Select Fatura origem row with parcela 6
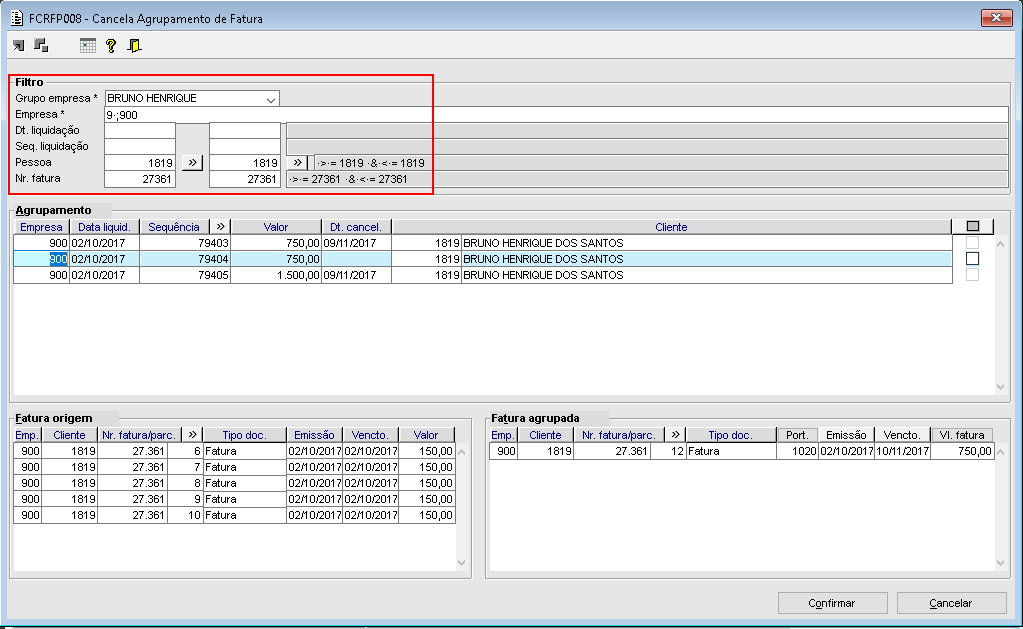This screenshot has height=629, width=1023. click(x=234, y=451)
